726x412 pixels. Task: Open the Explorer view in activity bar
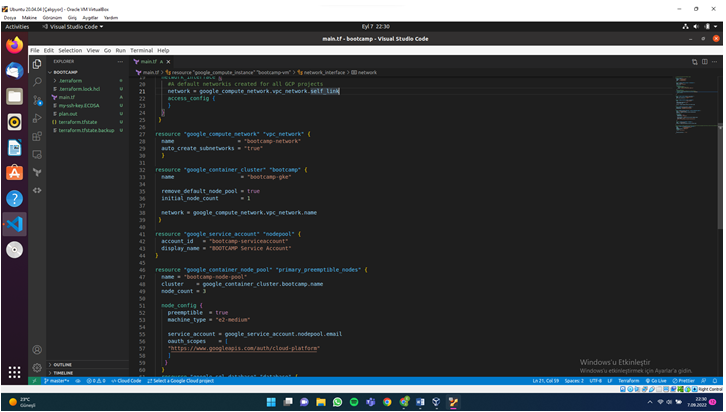click(37, 64)
